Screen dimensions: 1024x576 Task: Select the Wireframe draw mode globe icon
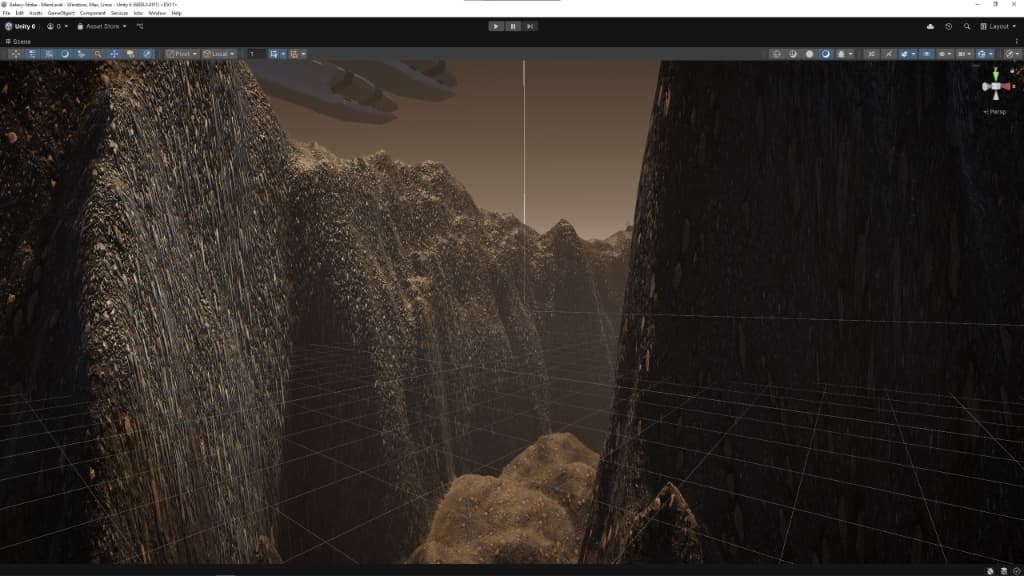point(776,54)
